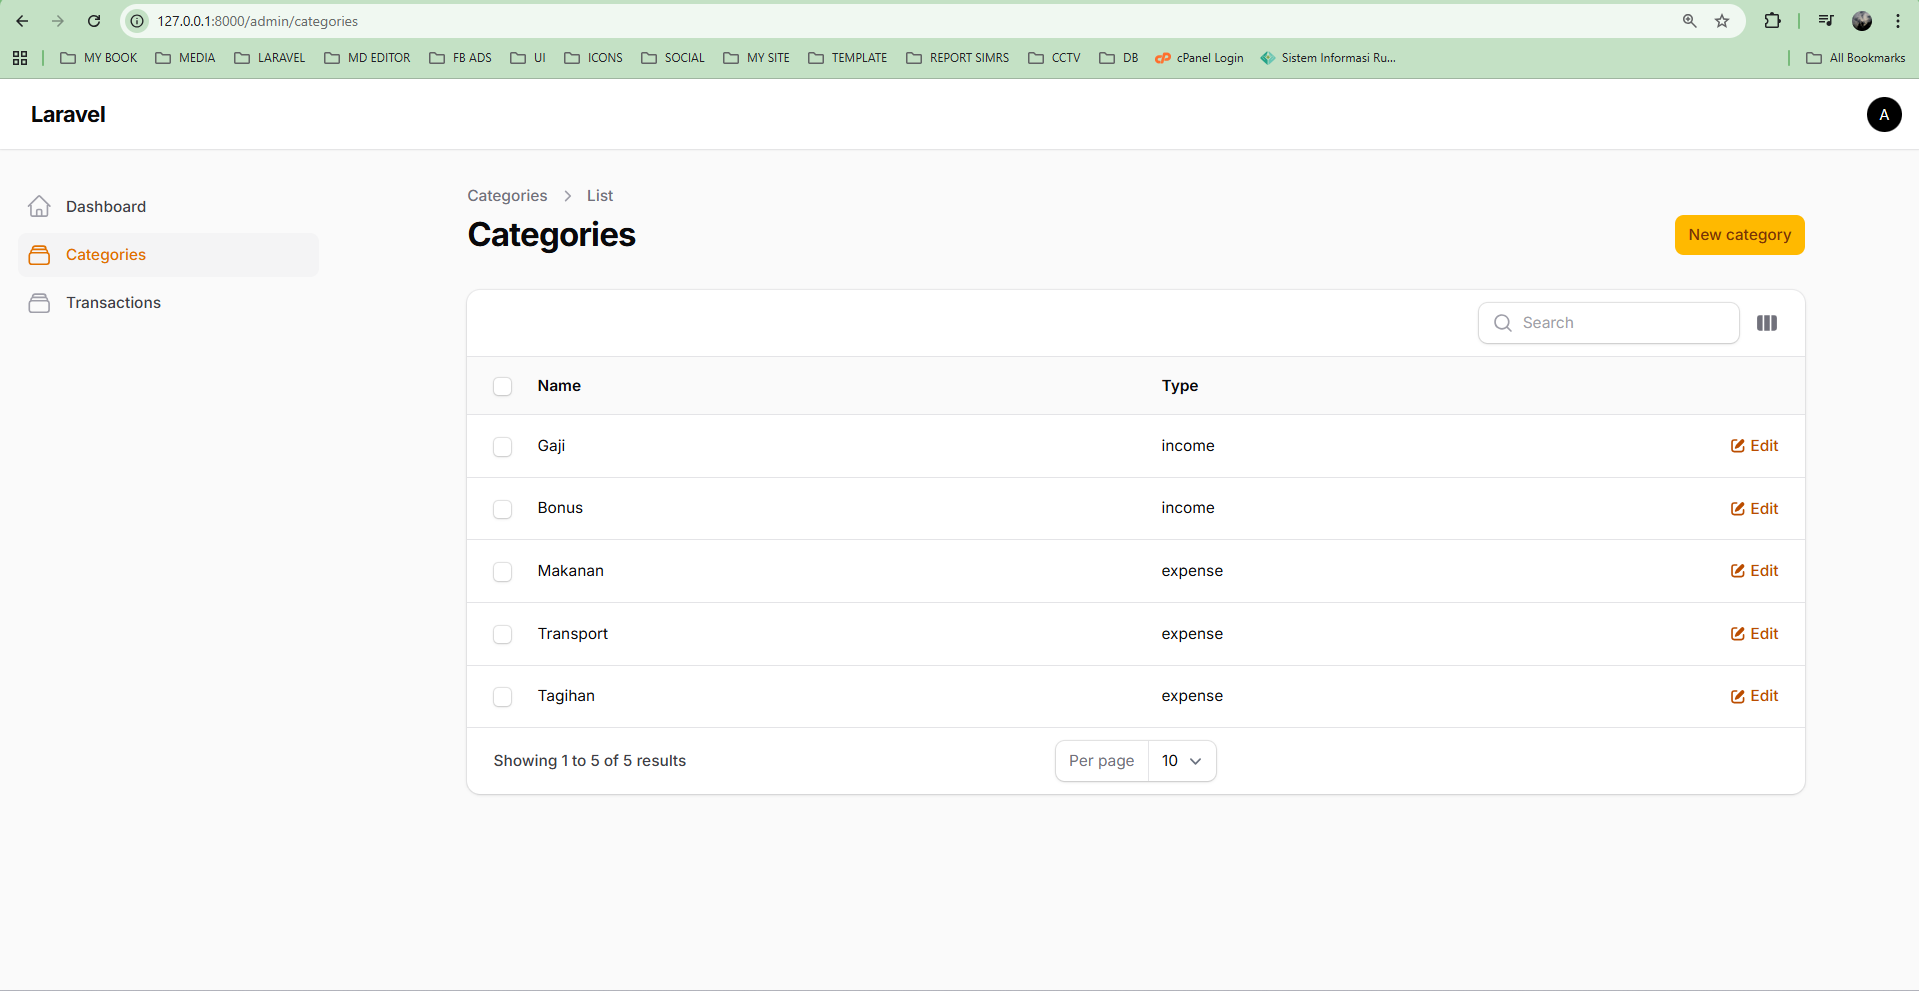Reload the page with refresh icon
This screenshot has width=1919, height=991.
click(x=94, y=21)
